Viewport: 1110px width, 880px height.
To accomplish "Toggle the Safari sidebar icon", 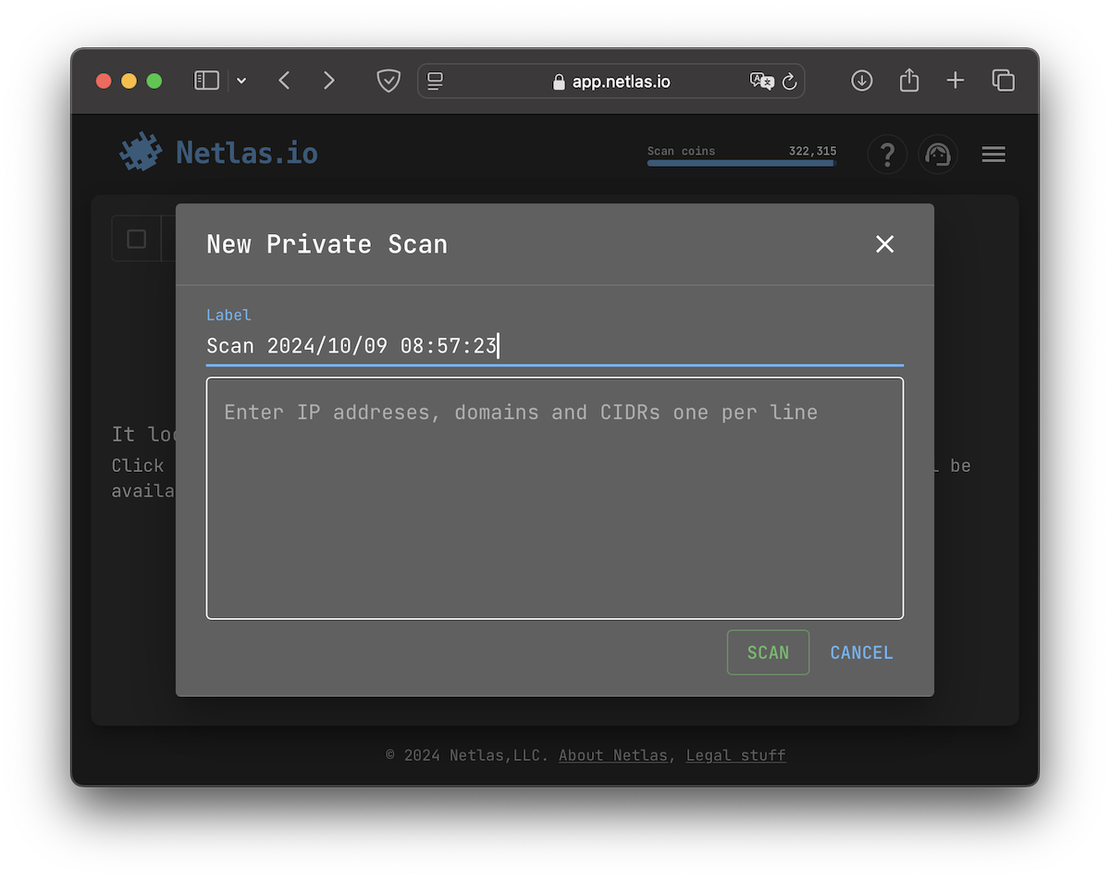I will click(206, 81).
